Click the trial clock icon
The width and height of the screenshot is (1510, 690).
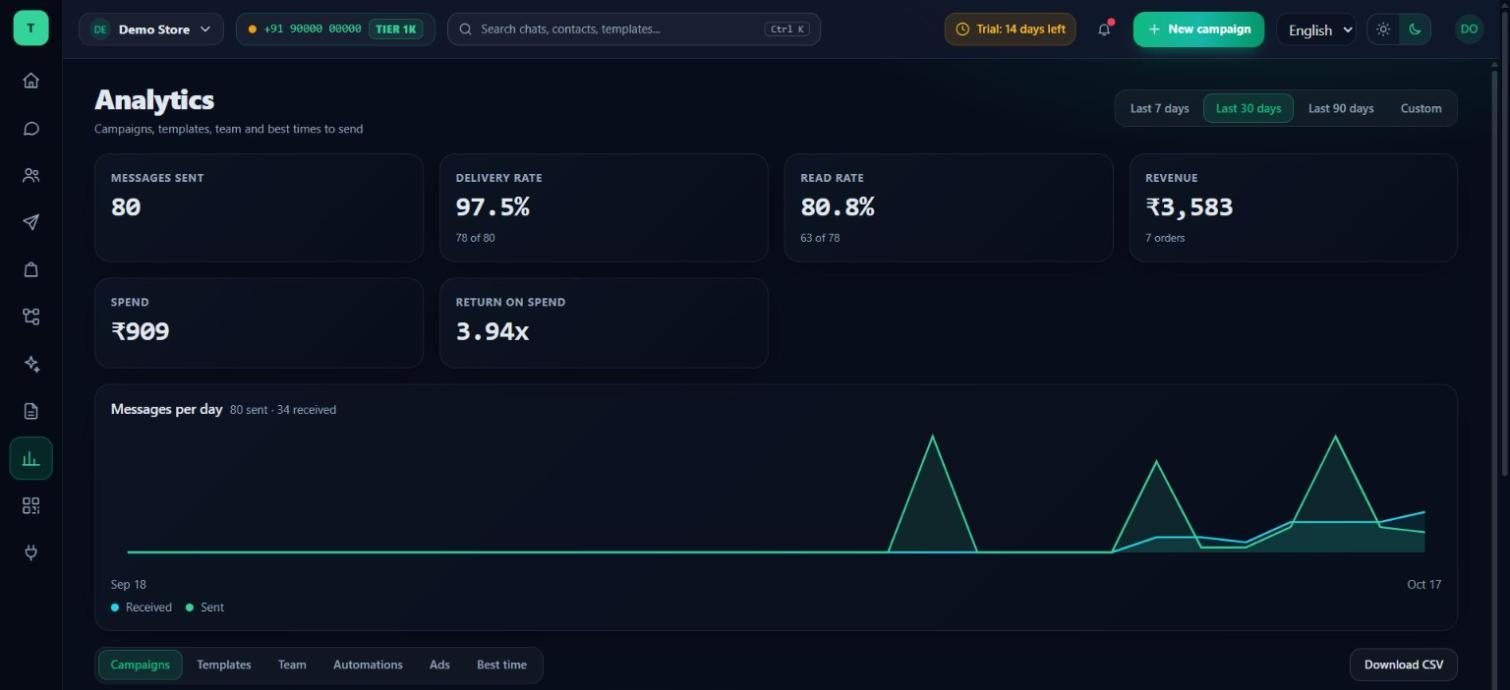(962, 29)
